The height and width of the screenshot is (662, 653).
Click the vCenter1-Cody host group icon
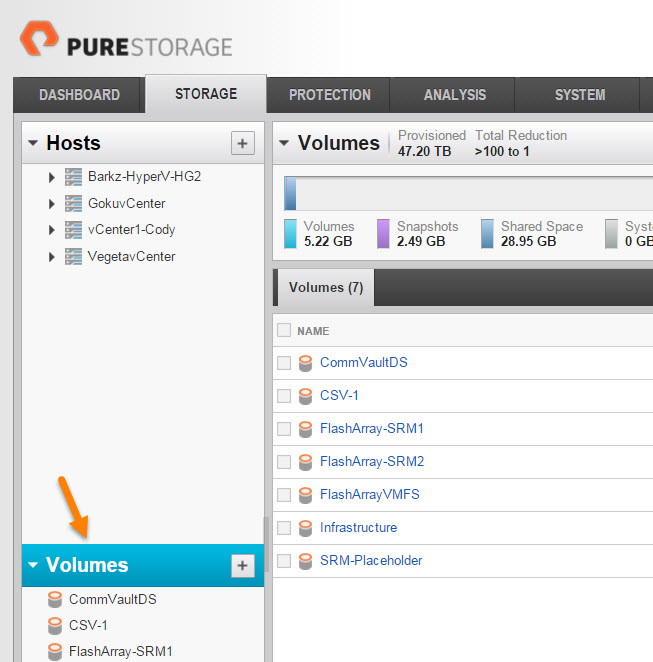click(73, 230)
